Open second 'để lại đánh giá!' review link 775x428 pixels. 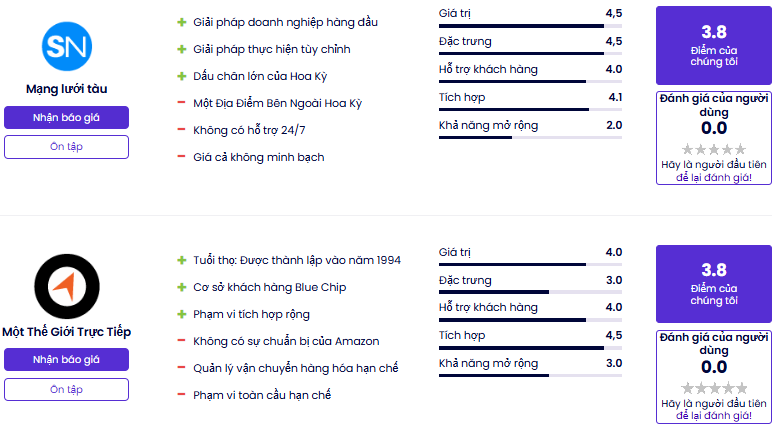[x=714, y=416]
